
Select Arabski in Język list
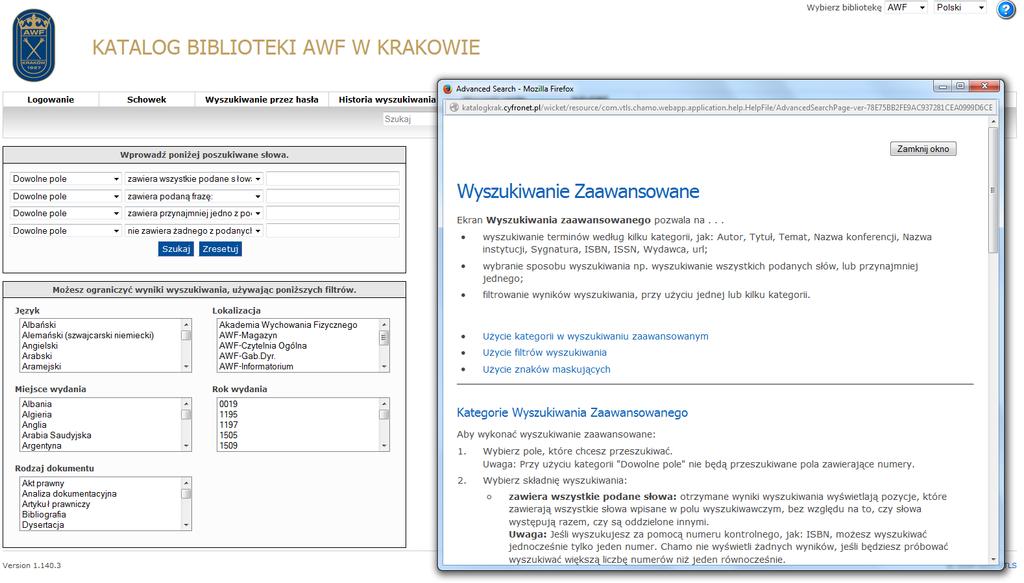point(37,356)
